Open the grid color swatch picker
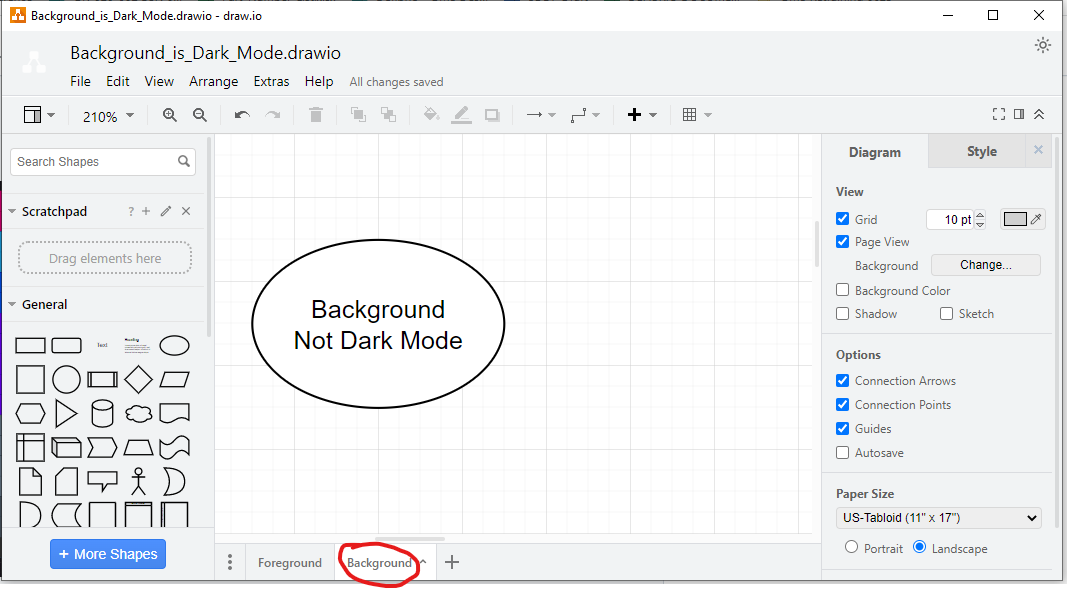 coord(1015,218)
